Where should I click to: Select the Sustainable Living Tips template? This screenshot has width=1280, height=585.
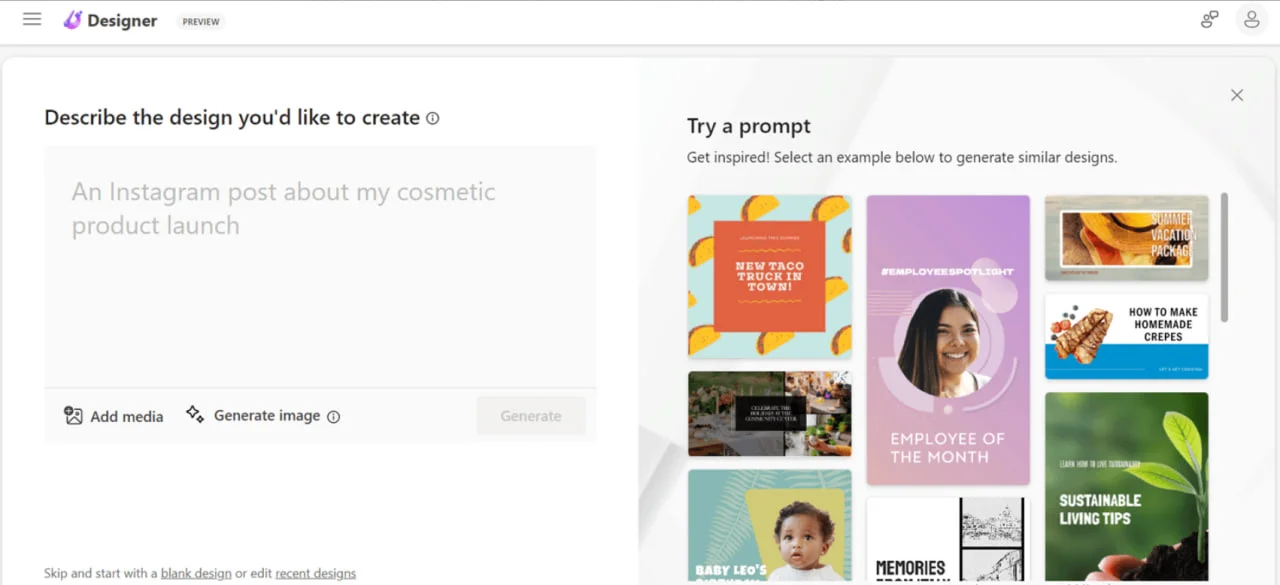pyautogui.click(x=1127, y=486)
